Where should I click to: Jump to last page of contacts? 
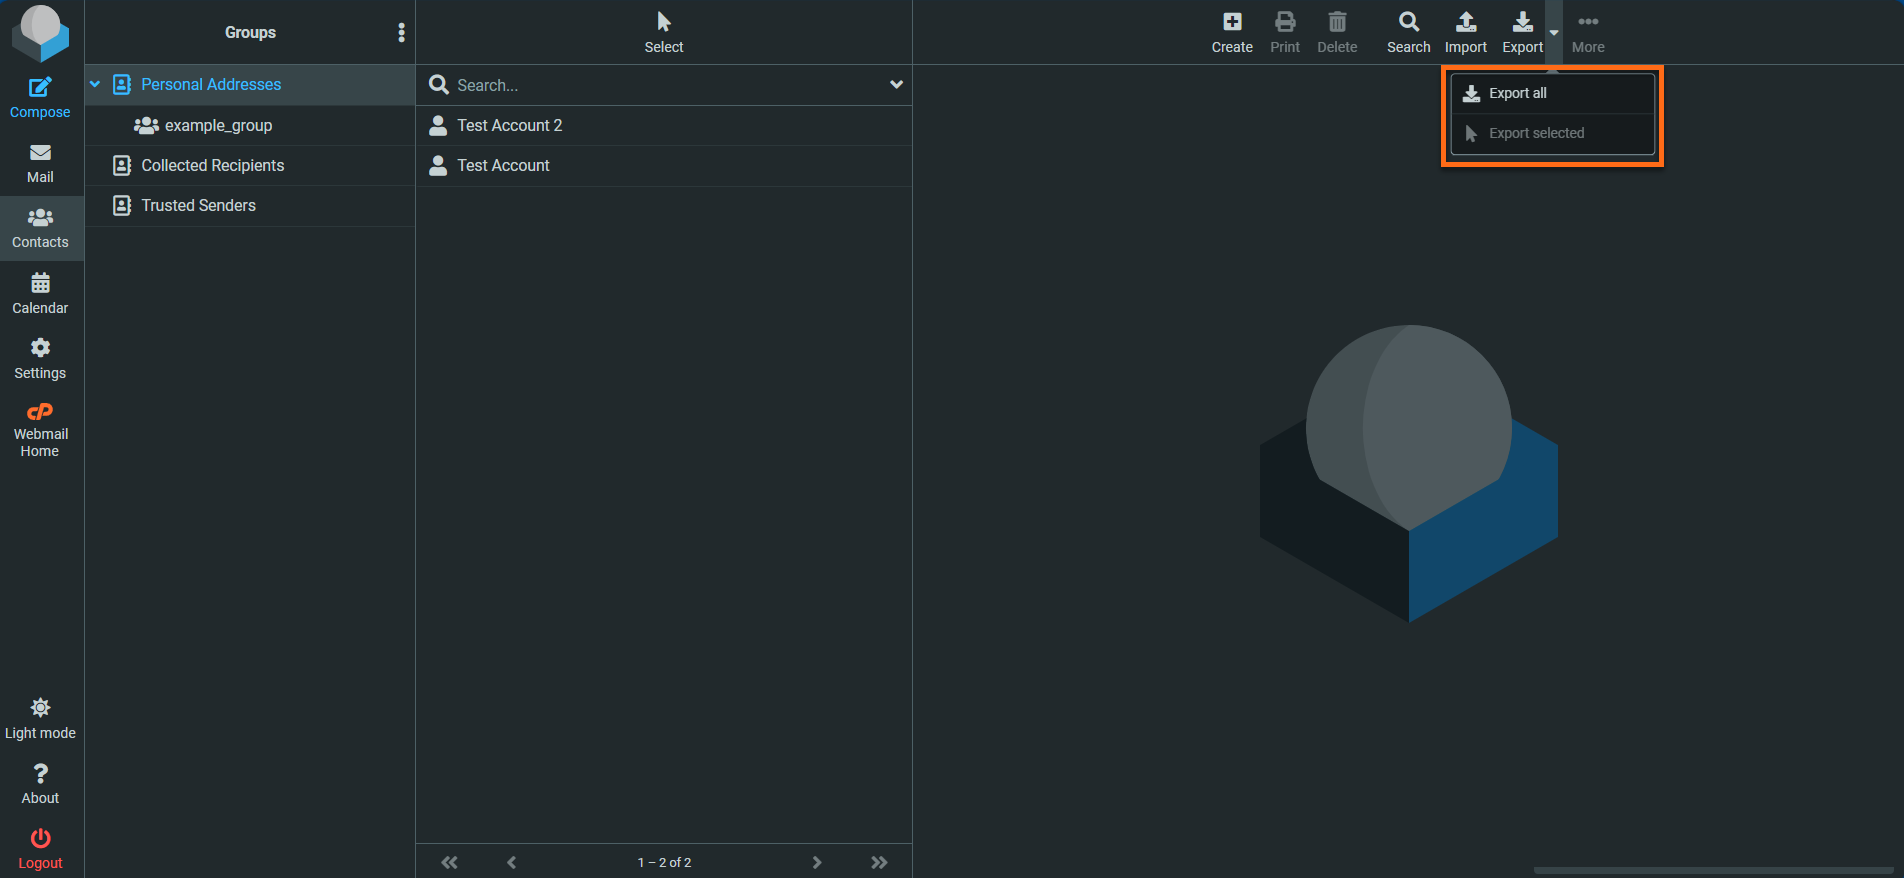click(879, 862)
